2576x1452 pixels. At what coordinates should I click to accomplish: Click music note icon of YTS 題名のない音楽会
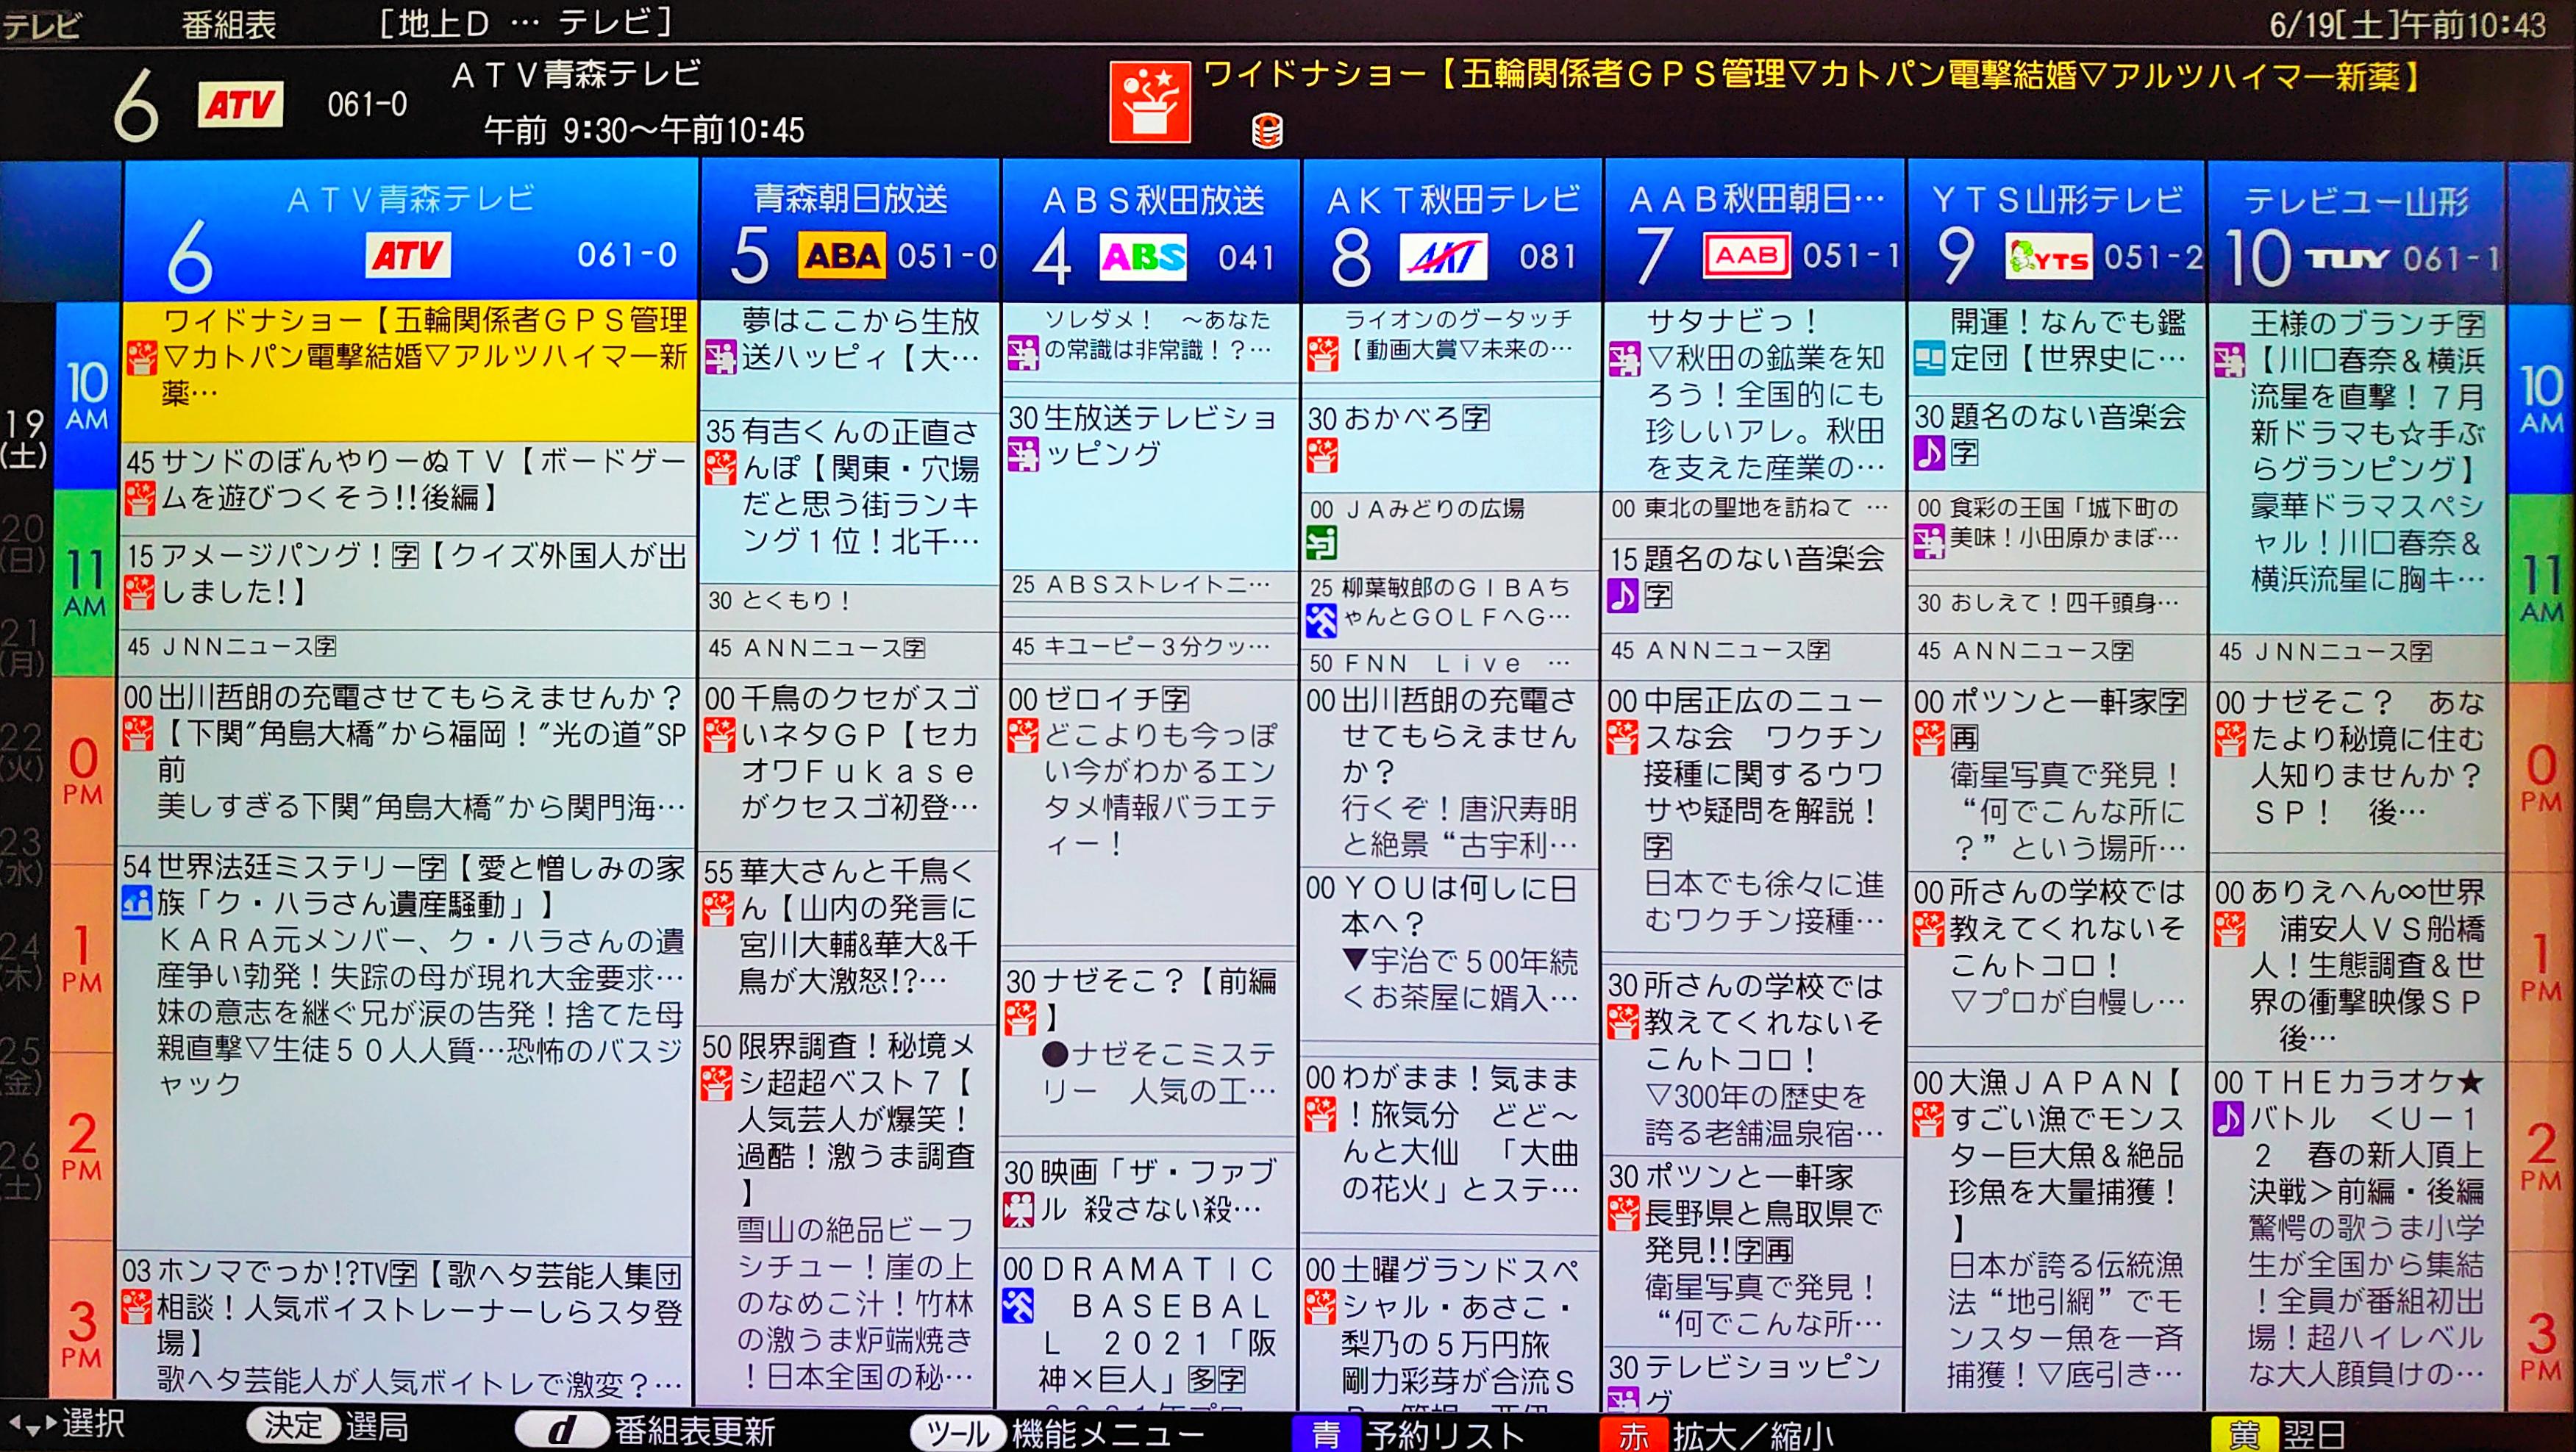[1929, 453]
